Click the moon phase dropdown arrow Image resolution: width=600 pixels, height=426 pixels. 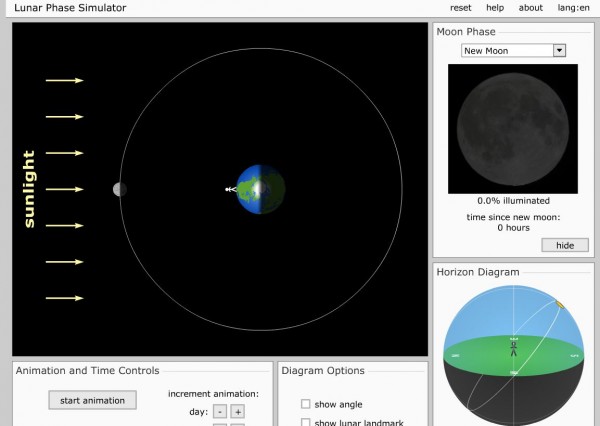(559, 50)
